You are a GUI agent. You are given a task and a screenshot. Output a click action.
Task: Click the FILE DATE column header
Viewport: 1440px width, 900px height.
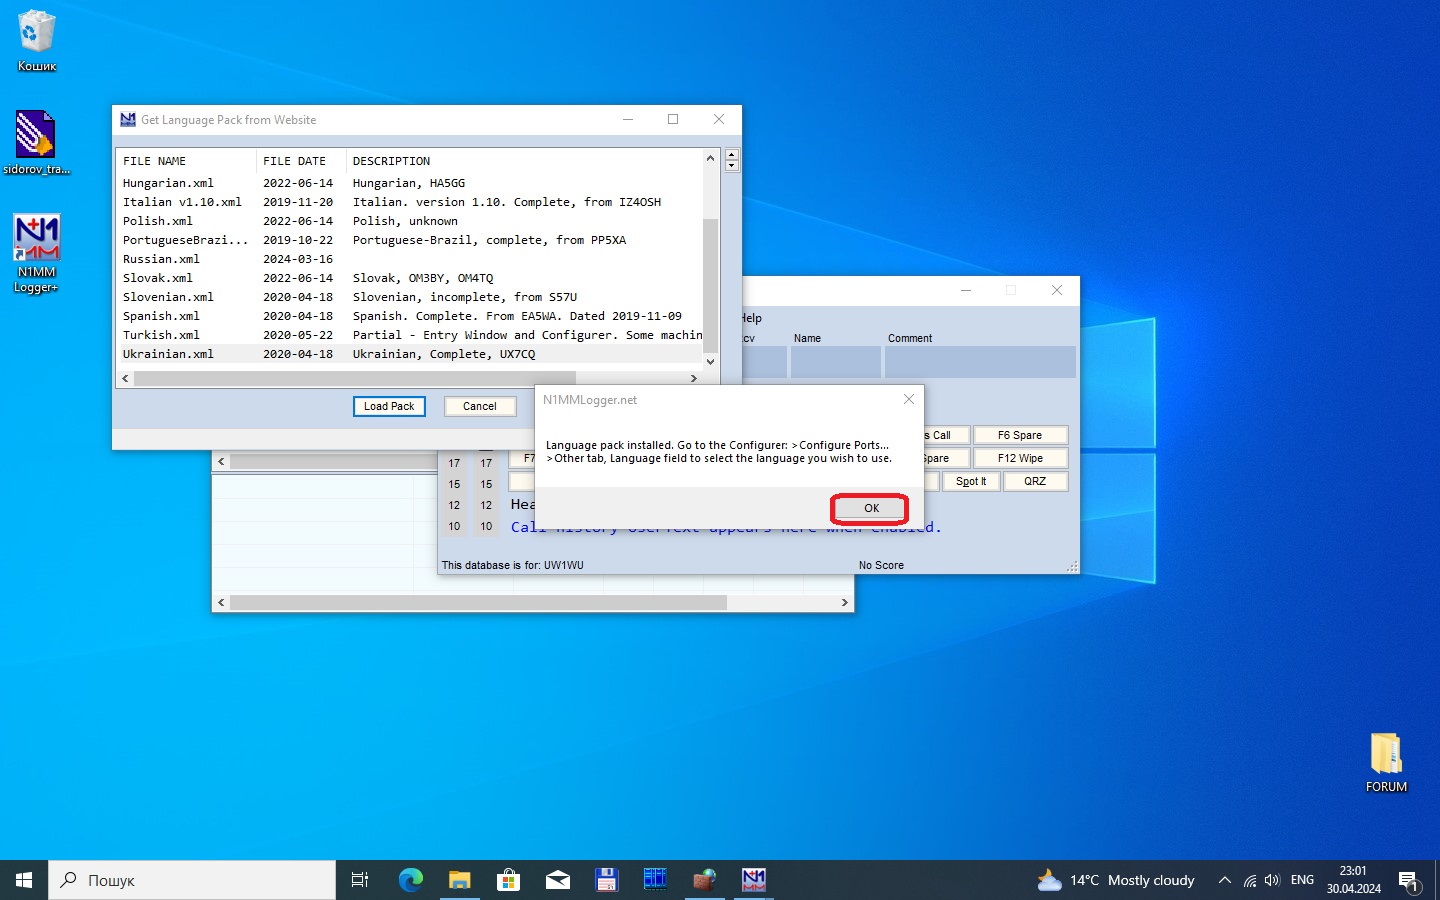pos(301,161)
